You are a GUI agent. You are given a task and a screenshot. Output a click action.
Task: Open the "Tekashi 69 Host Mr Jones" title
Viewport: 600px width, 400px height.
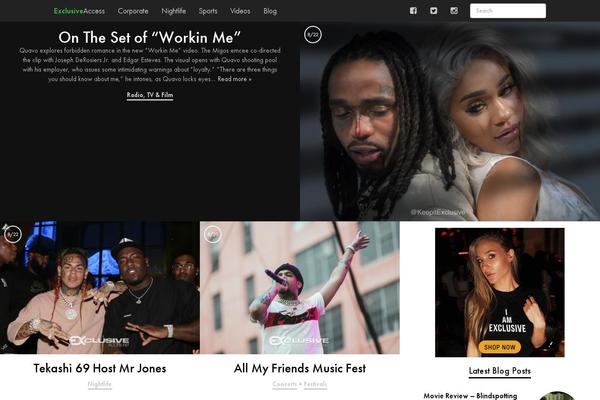(x=99, y=368)
